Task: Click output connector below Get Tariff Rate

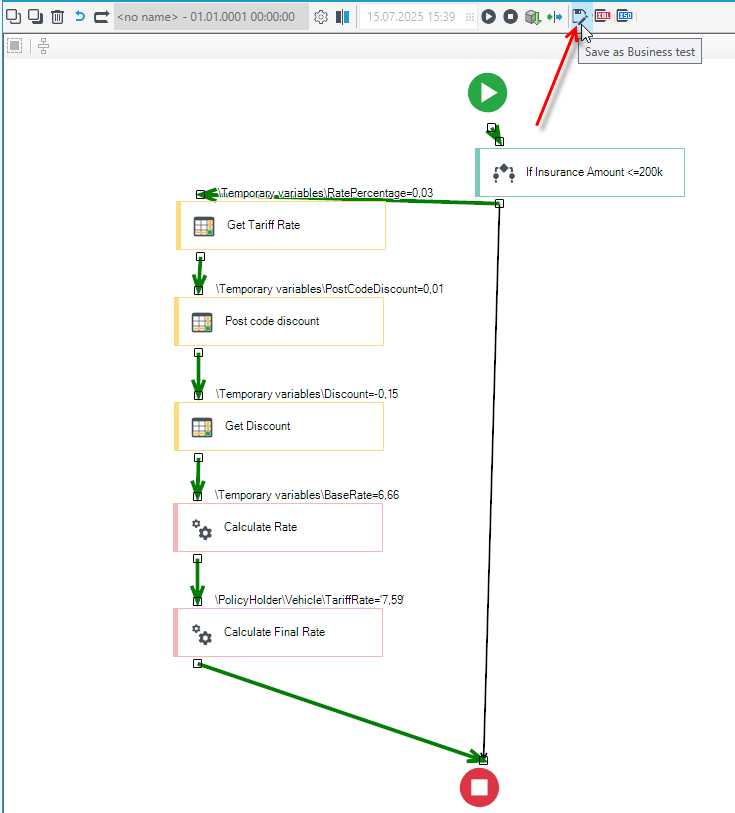Action: point(201,257)
